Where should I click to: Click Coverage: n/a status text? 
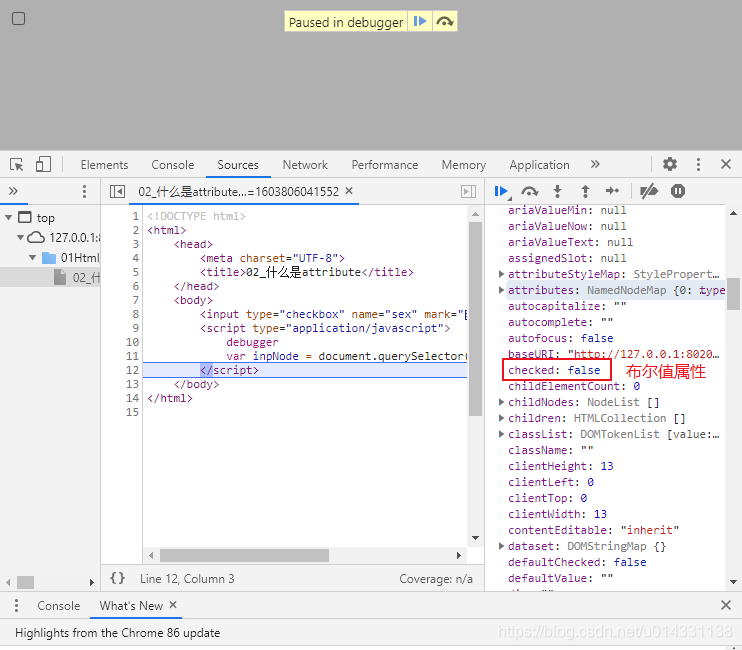click(x=436, y=579)
